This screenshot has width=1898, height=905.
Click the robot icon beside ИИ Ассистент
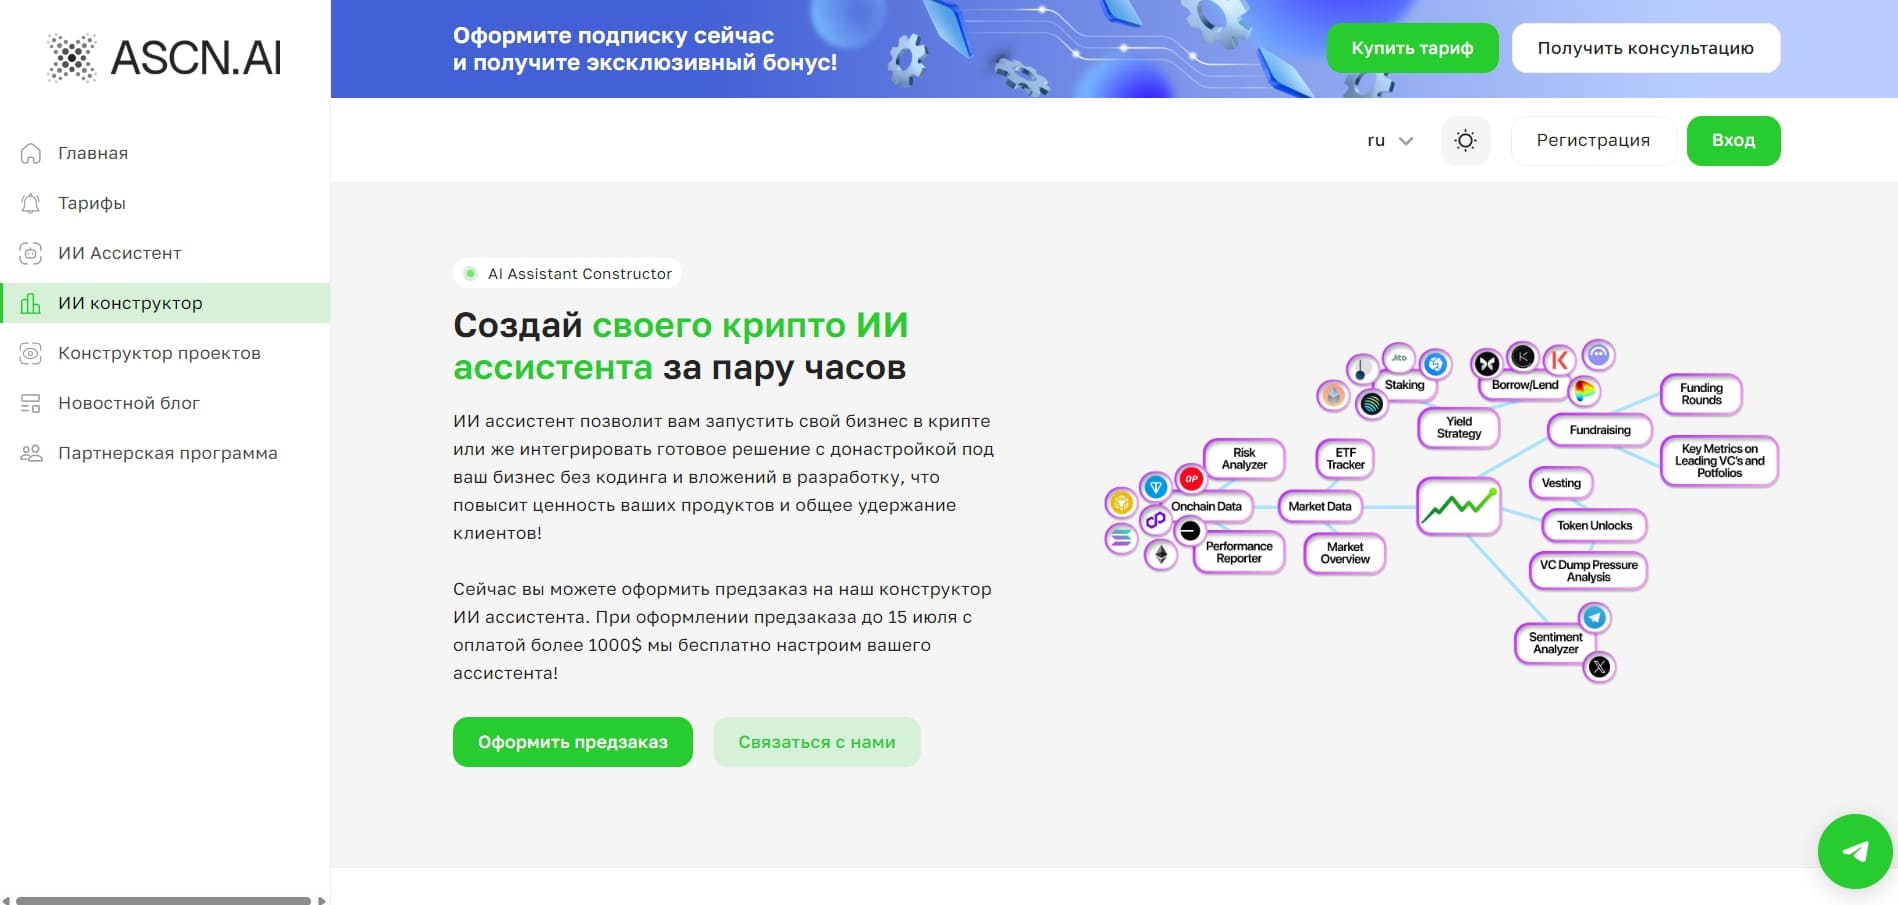[31, 253]
